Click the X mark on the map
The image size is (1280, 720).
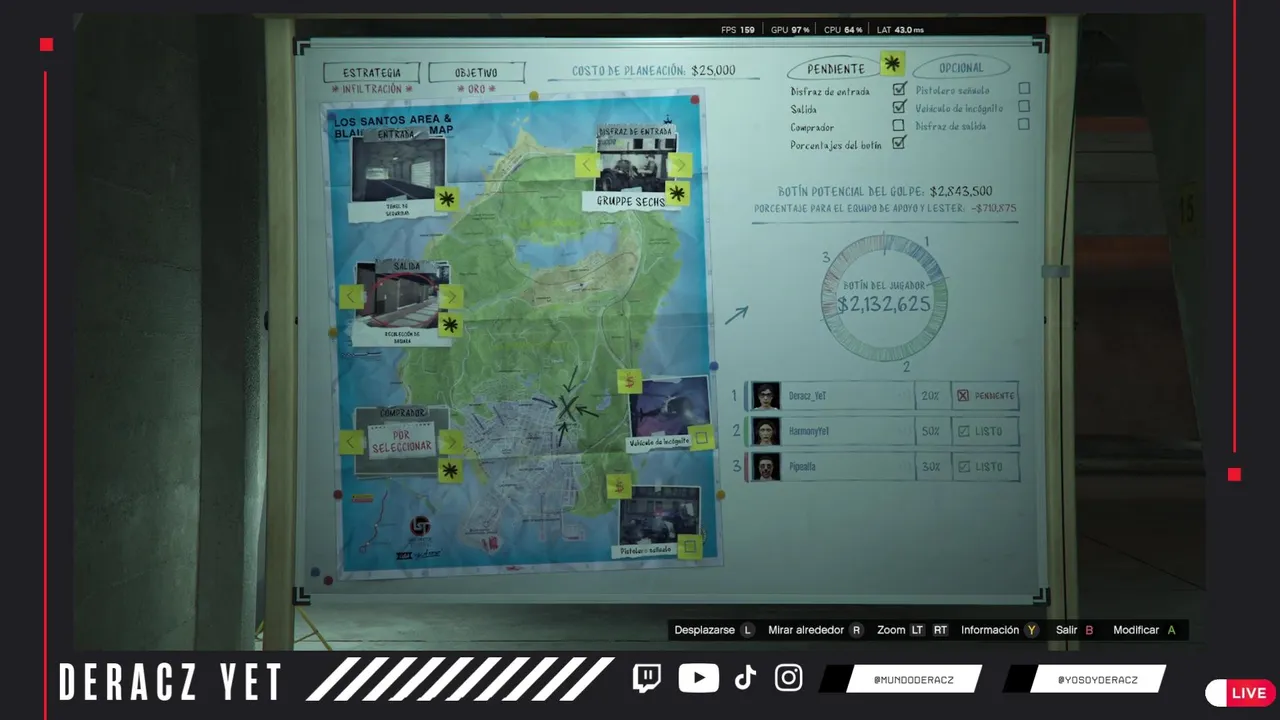tap(567, 407)
